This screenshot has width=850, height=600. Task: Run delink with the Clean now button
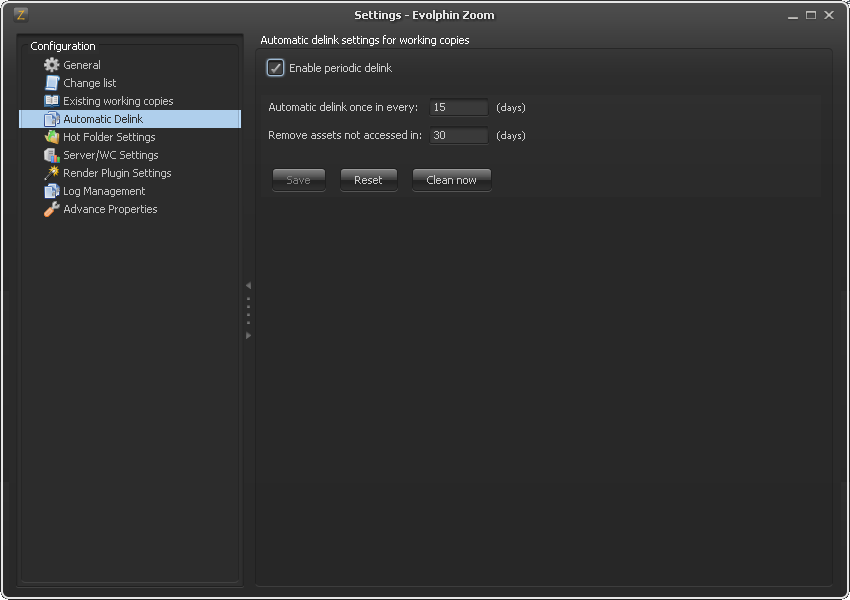point(452,180)
